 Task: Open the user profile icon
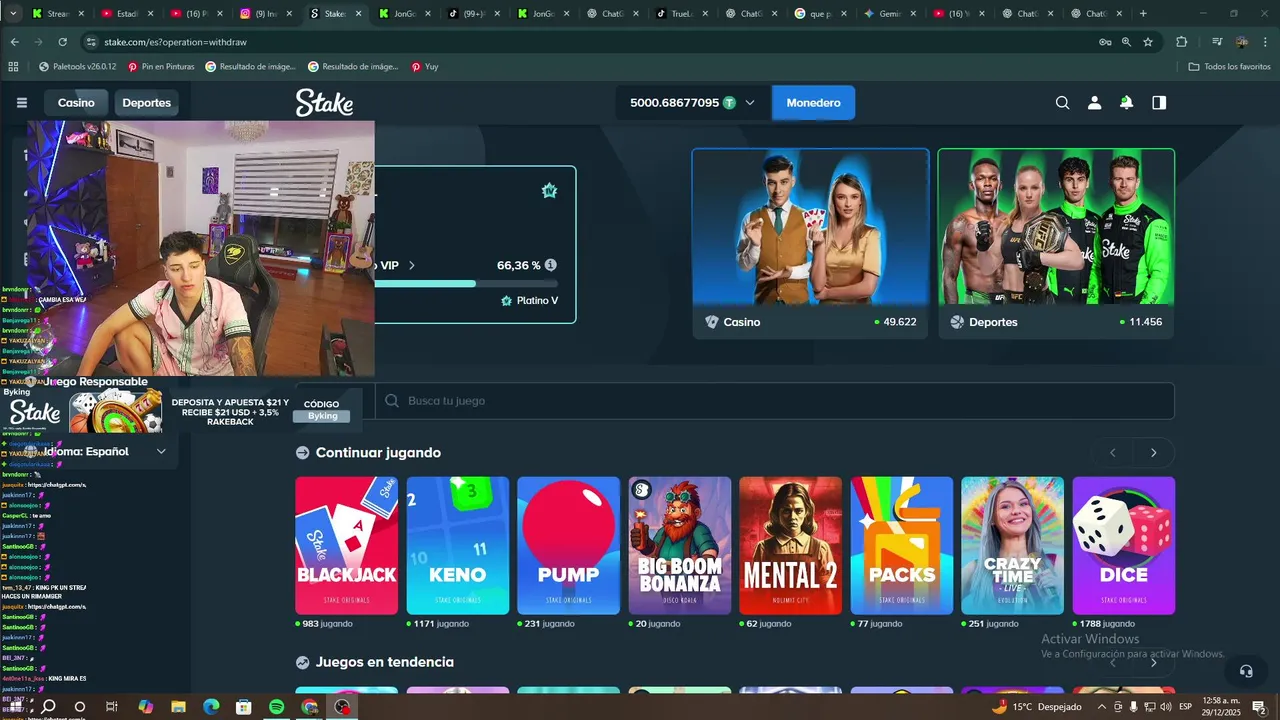[1094, 103]
